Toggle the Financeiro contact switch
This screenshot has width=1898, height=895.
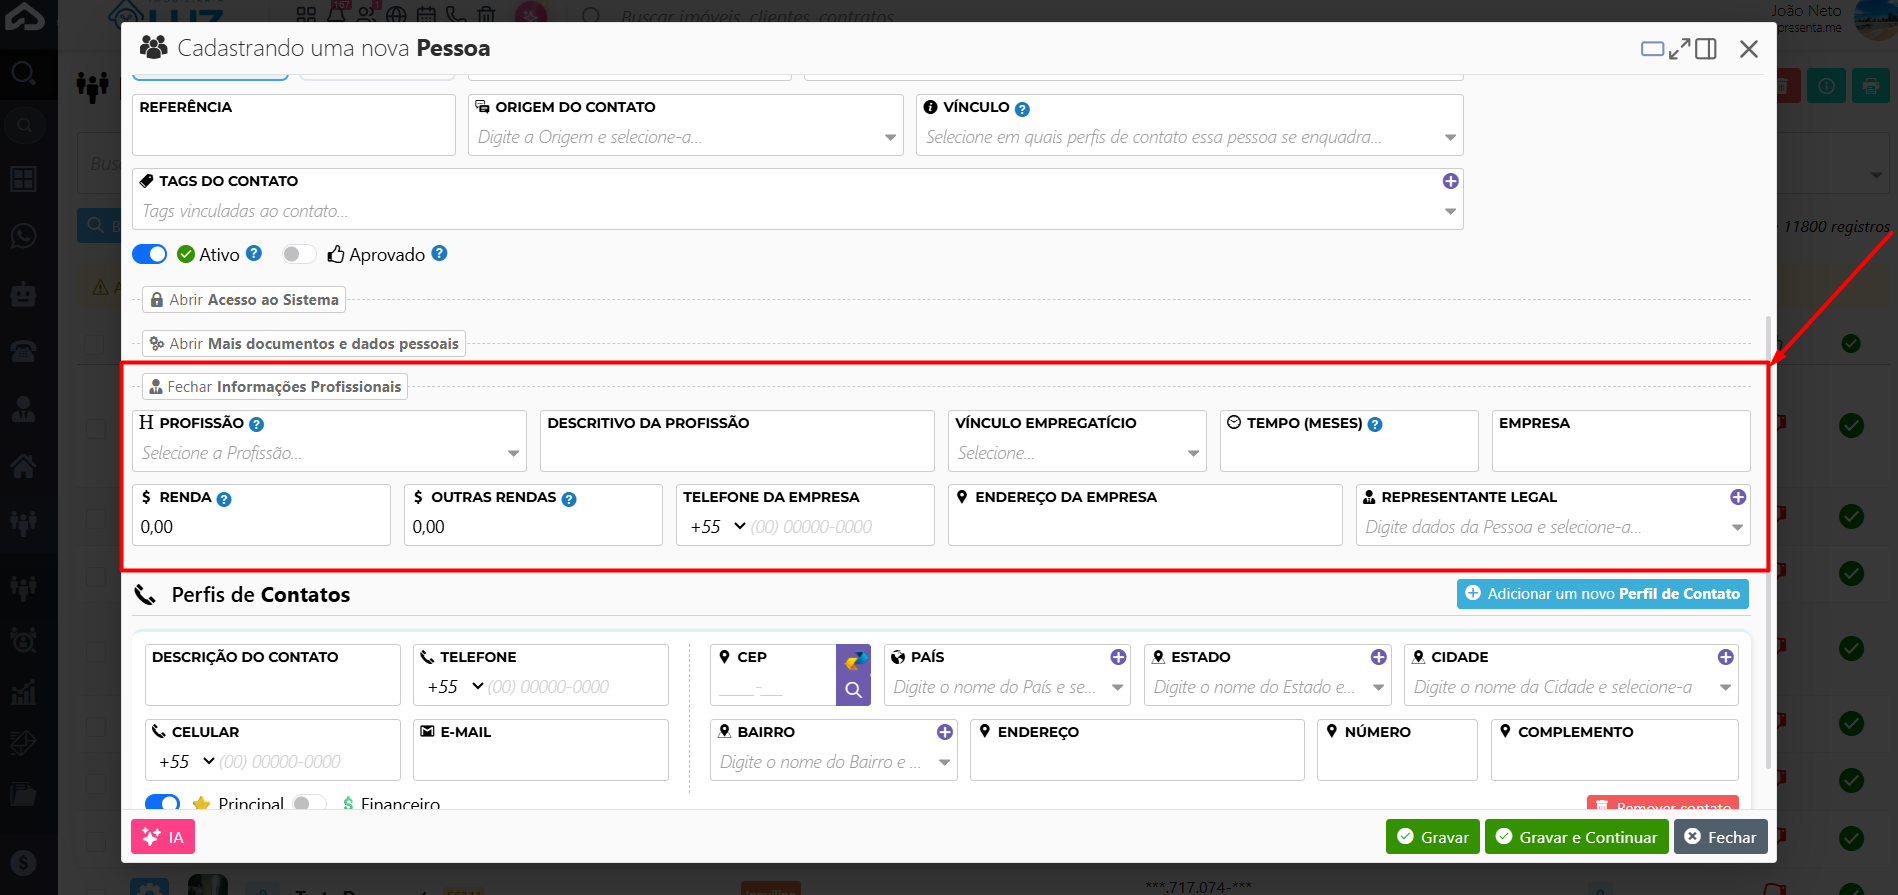pyautogui.click(x=309, y=803)
